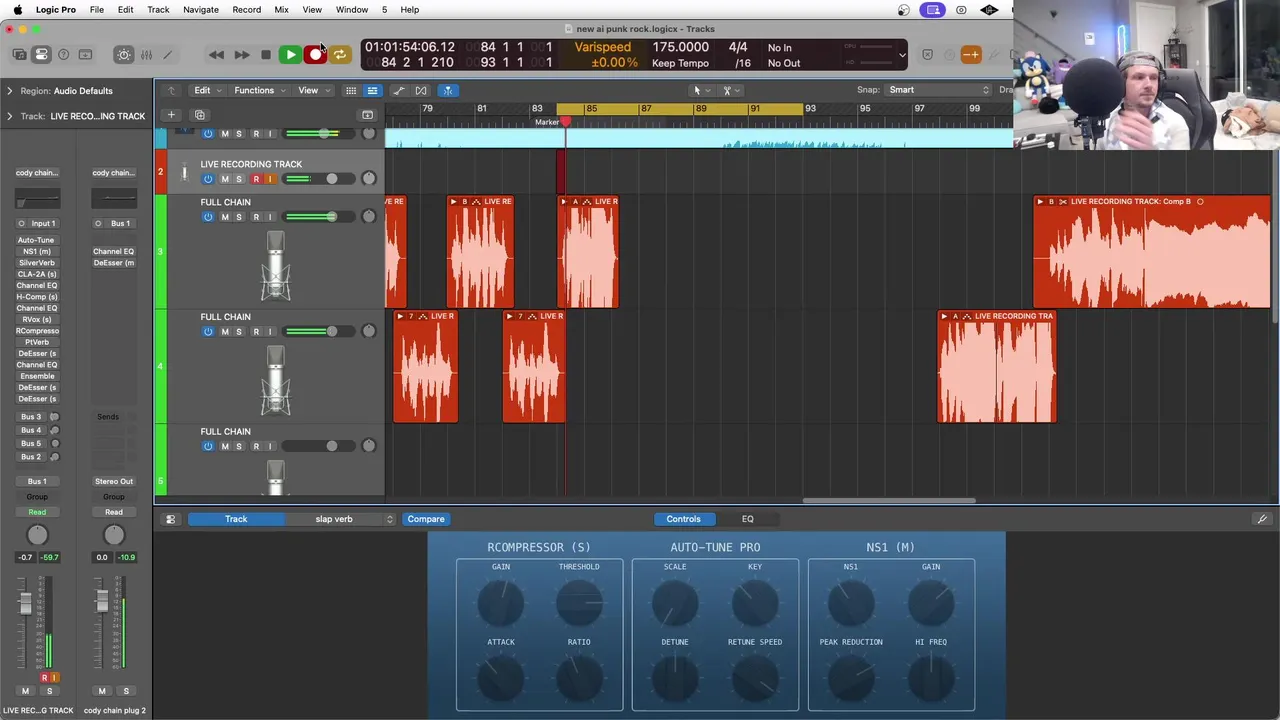Toggle input monitoring on LIVE RECORDING TRACK
This screenshot has height=720, width=1280.
(x=270, y=179)
